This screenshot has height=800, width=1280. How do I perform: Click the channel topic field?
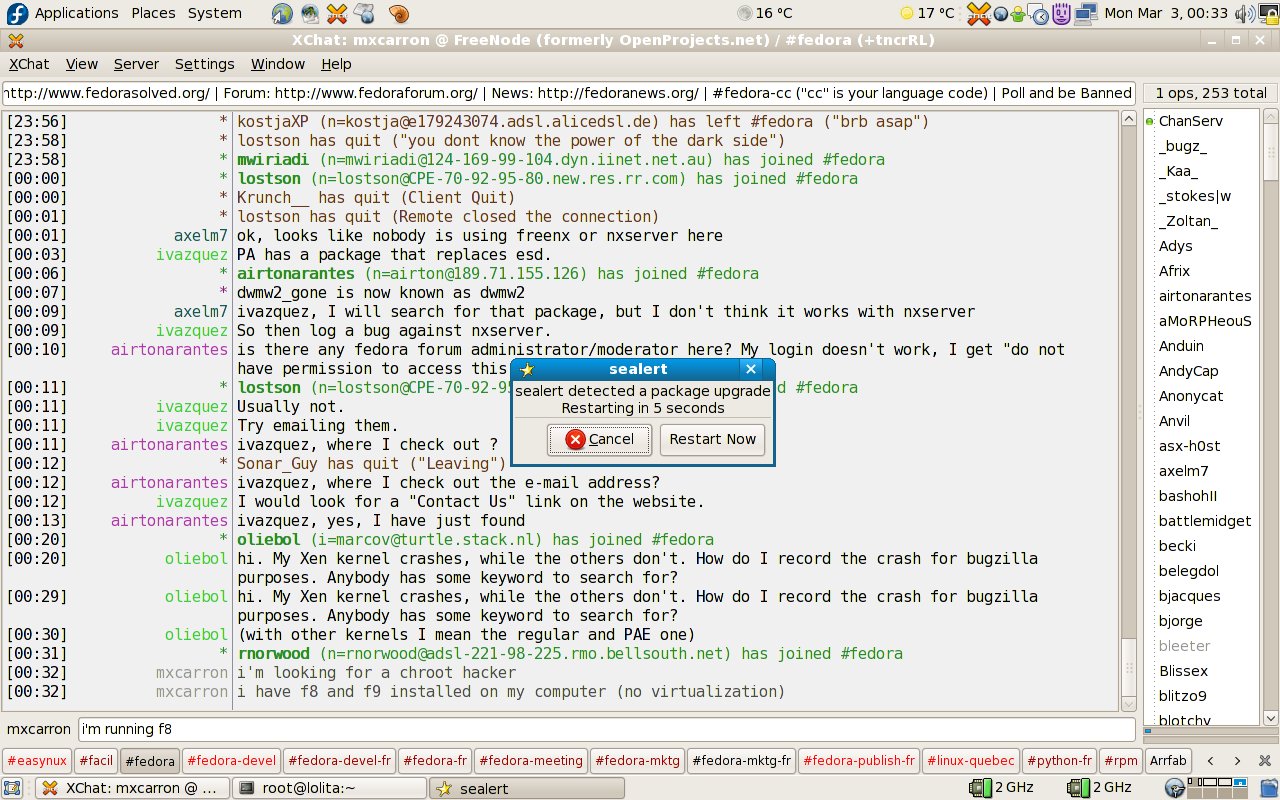(567, 93)
